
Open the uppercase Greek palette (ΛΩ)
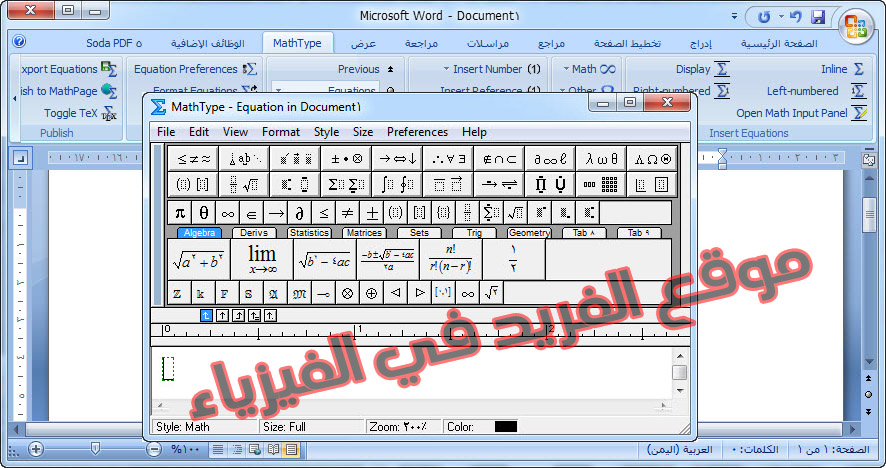click(652, 159)
